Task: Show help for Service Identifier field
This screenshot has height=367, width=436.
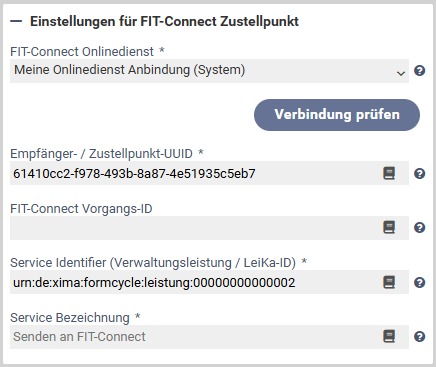Action: tap(419, 282)
